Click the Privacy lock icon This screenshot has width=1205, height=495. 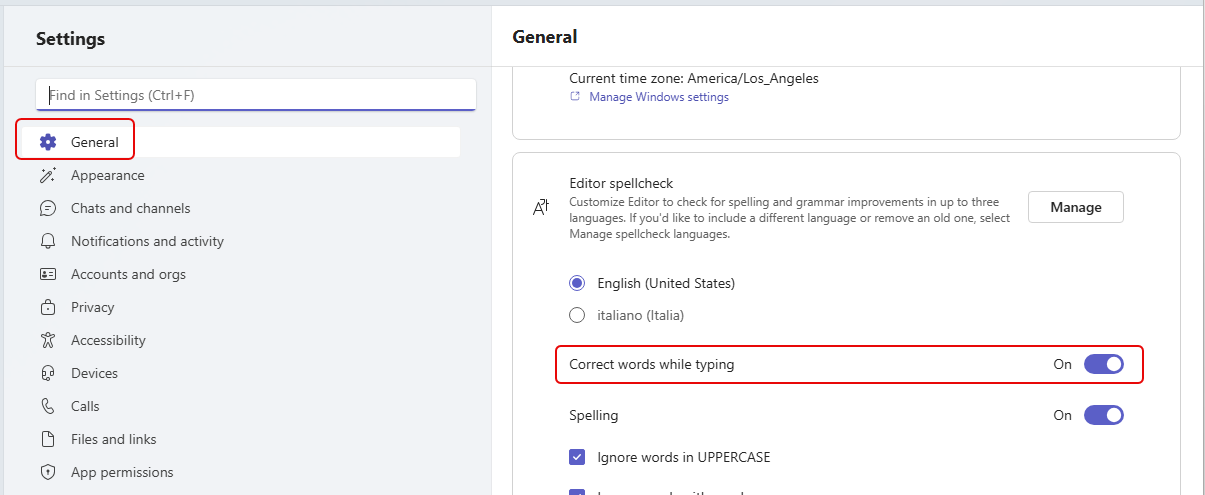[x=48, y=307]
